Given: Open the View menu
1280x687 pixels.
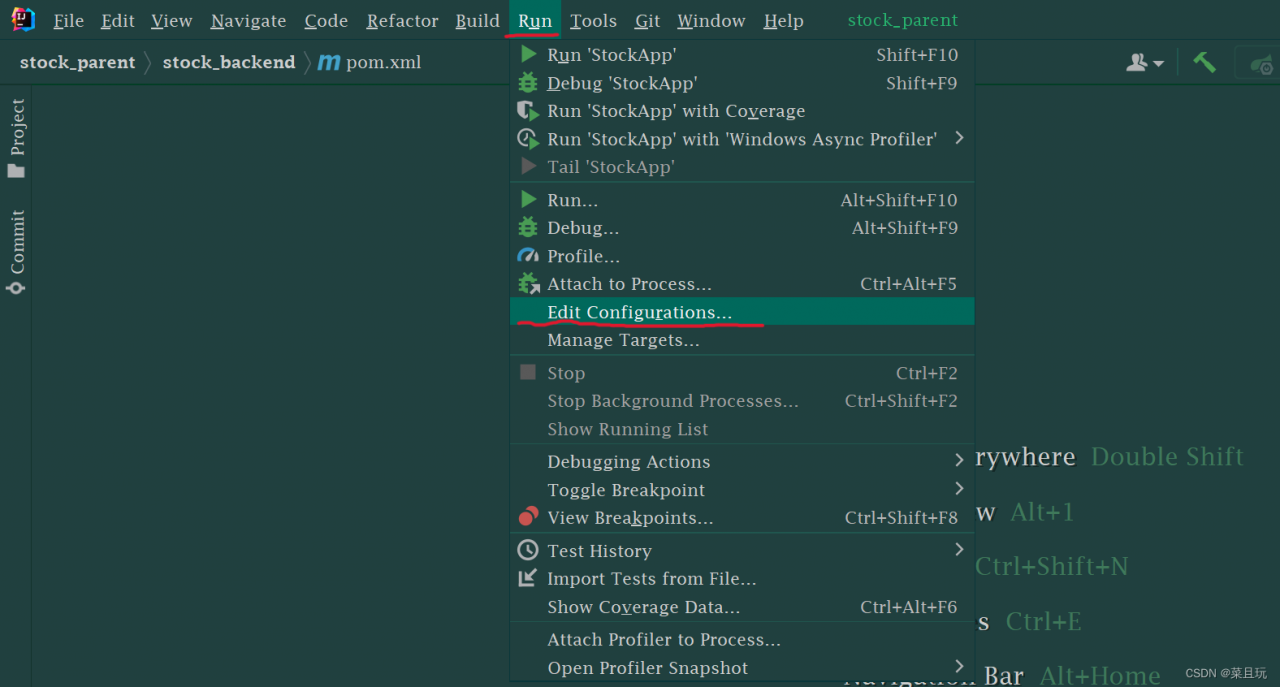Looking at the screenshot, I should point(172,20).
